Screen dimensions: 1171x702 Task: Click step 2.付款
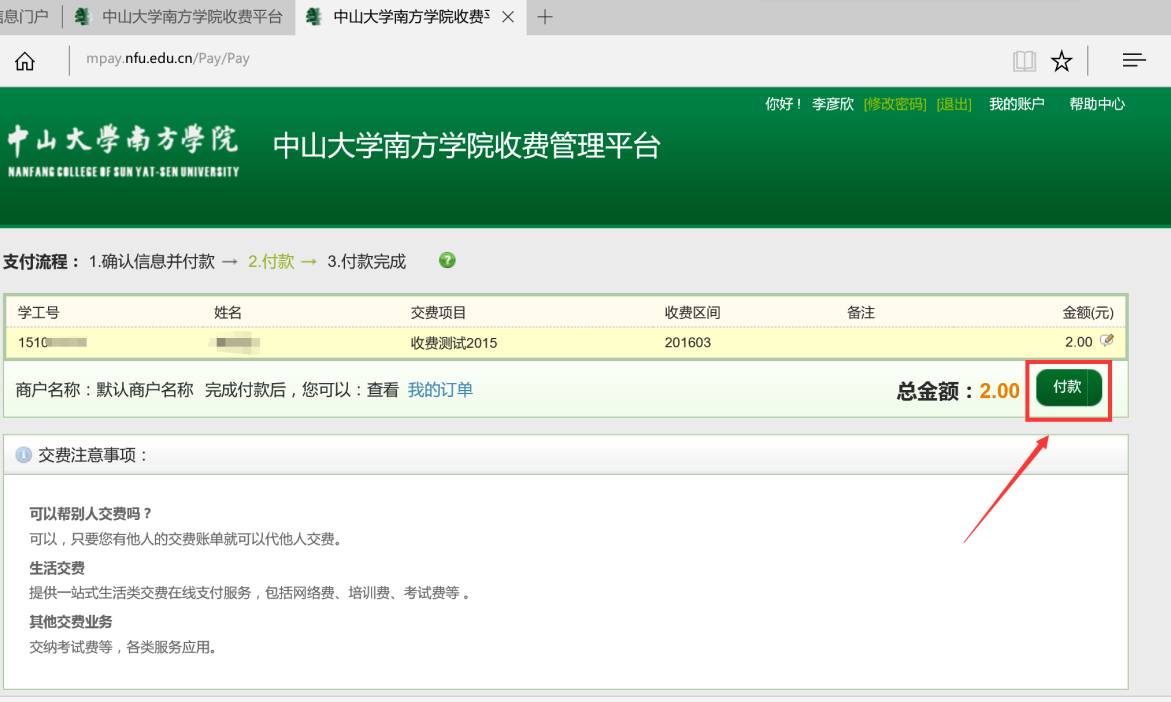tap(271, 261)
